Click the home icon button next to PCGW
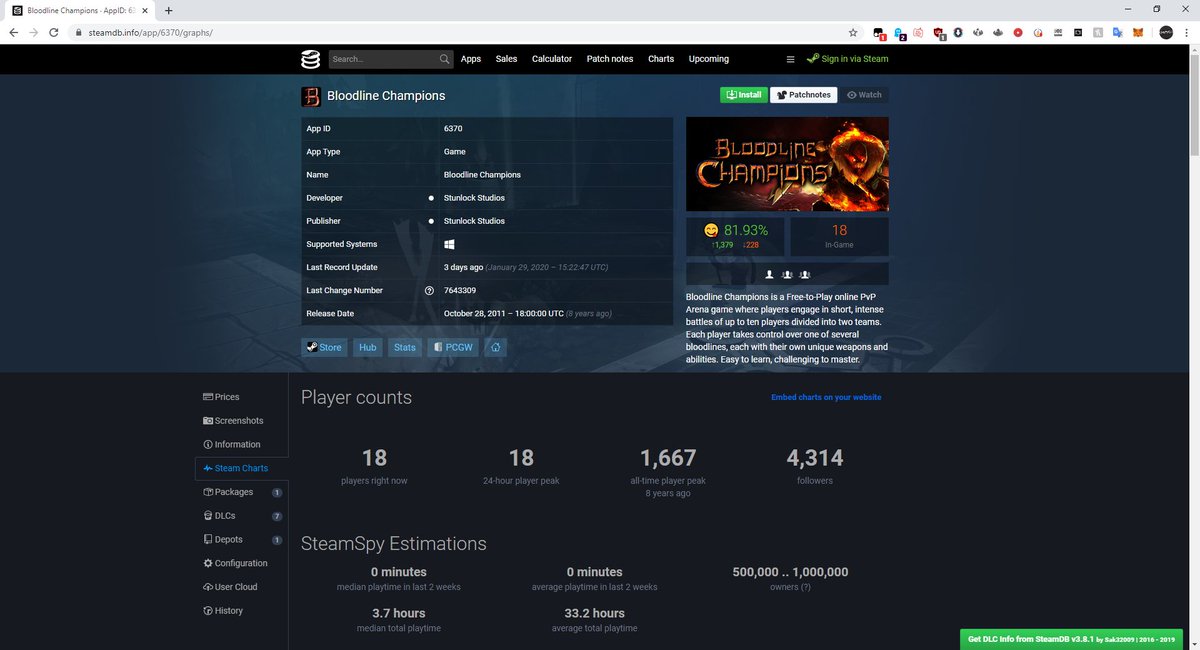The image size is (1200, 650). (x=496, y=347)
